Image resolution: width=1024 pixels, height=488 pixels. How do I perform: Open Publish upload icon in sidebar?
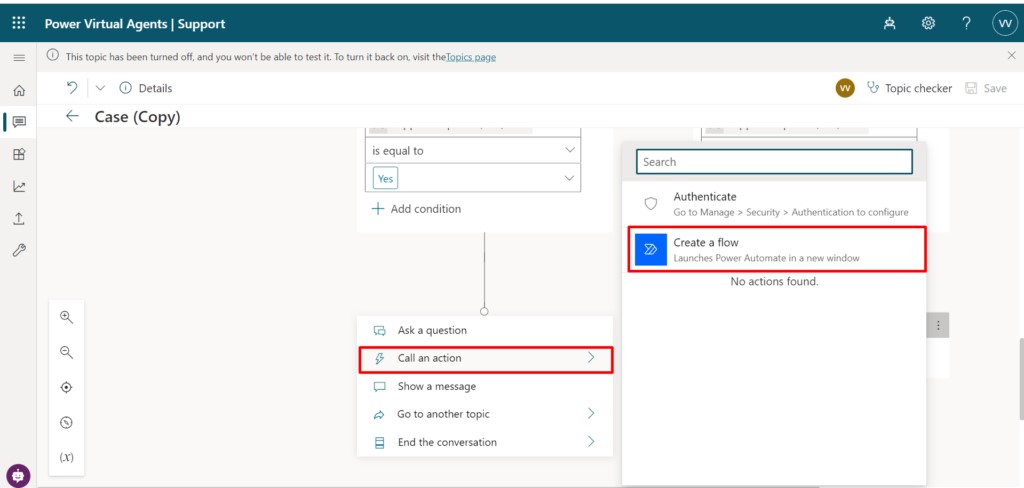click(x=19, y=218)
